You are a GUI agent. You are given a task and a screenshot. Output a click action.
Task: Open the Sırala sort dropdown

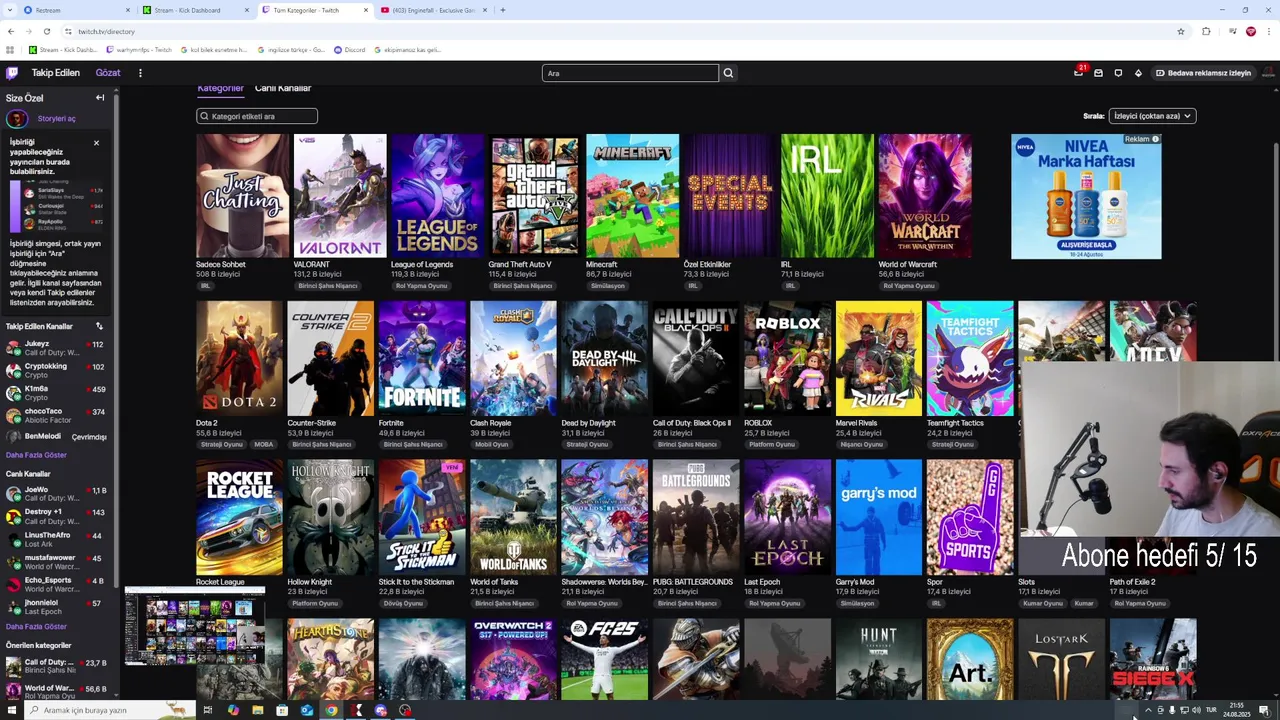1152,116
